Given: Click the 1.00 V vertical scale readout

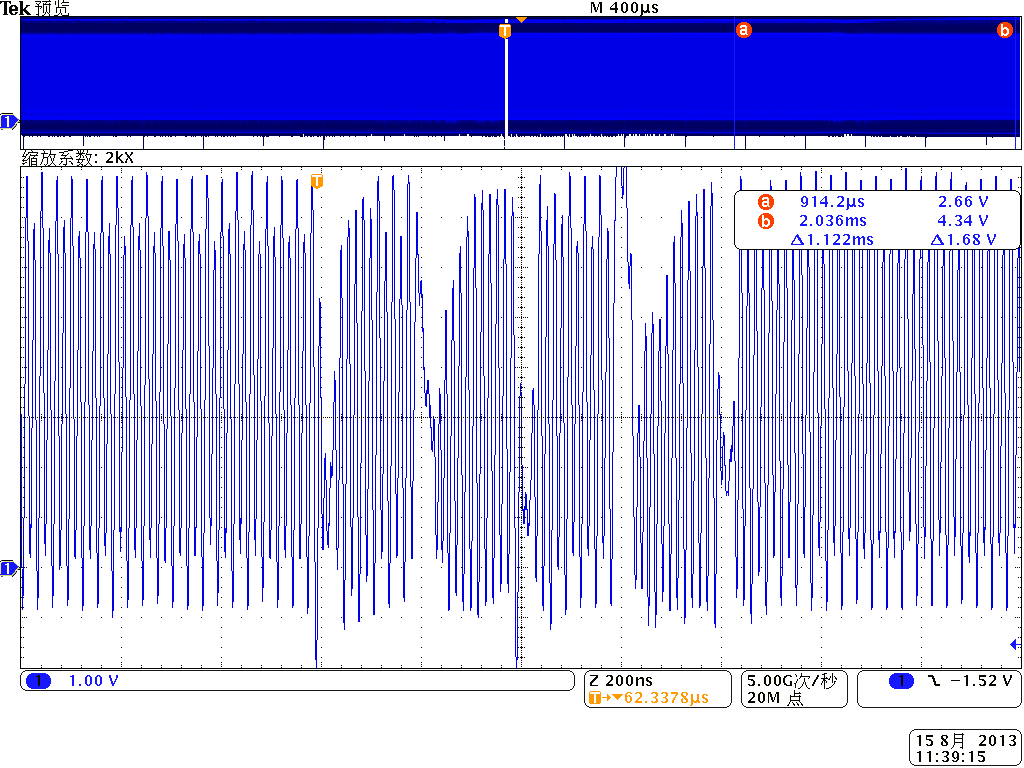Looking at the screenshot, I should 93,681.
